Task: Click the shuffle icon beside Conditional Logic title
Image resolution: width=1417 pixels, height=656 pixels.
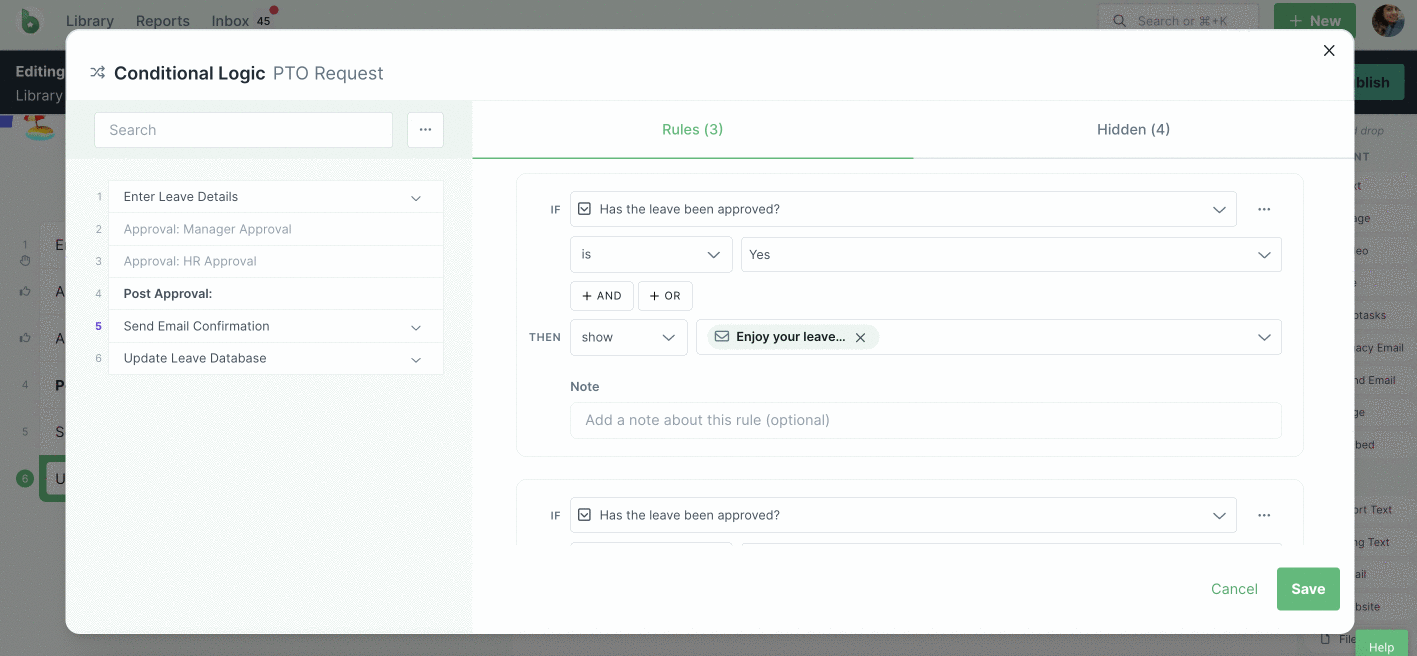Action: (97, 72)
